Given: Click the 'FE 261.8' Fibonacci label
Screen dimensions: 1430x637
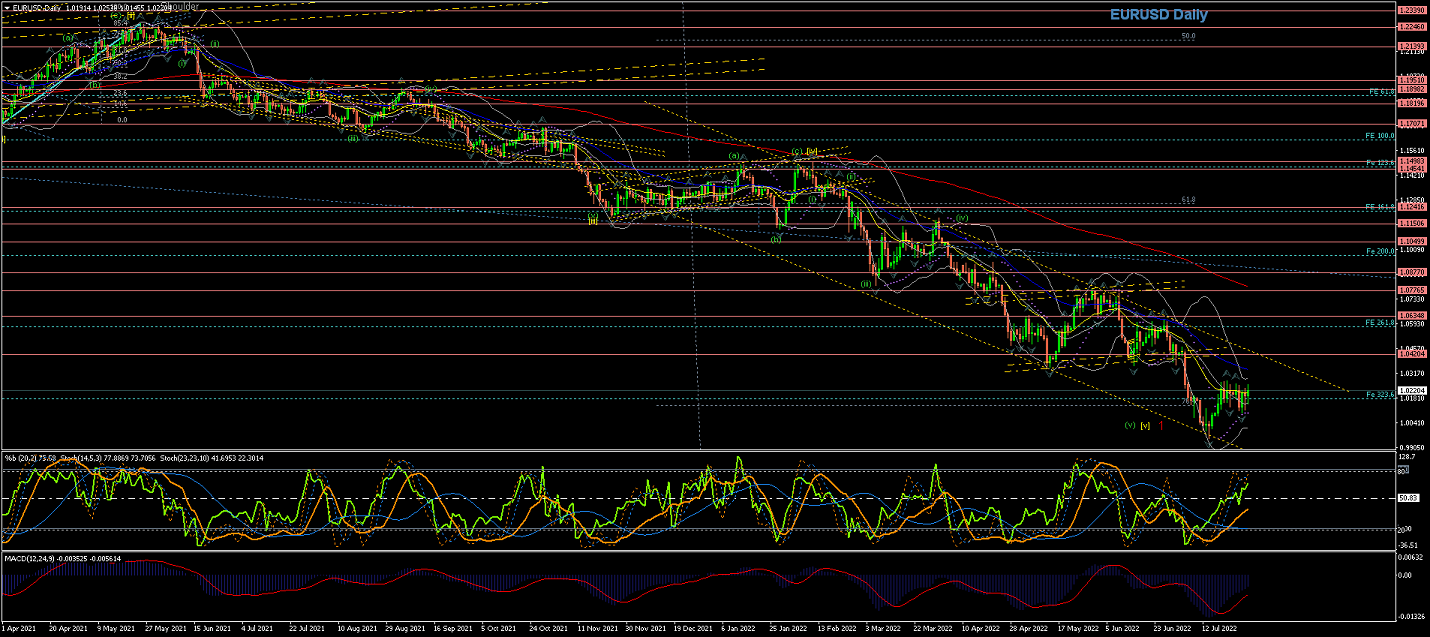Looking at the screenshot, I should (x=1380, y=323).
